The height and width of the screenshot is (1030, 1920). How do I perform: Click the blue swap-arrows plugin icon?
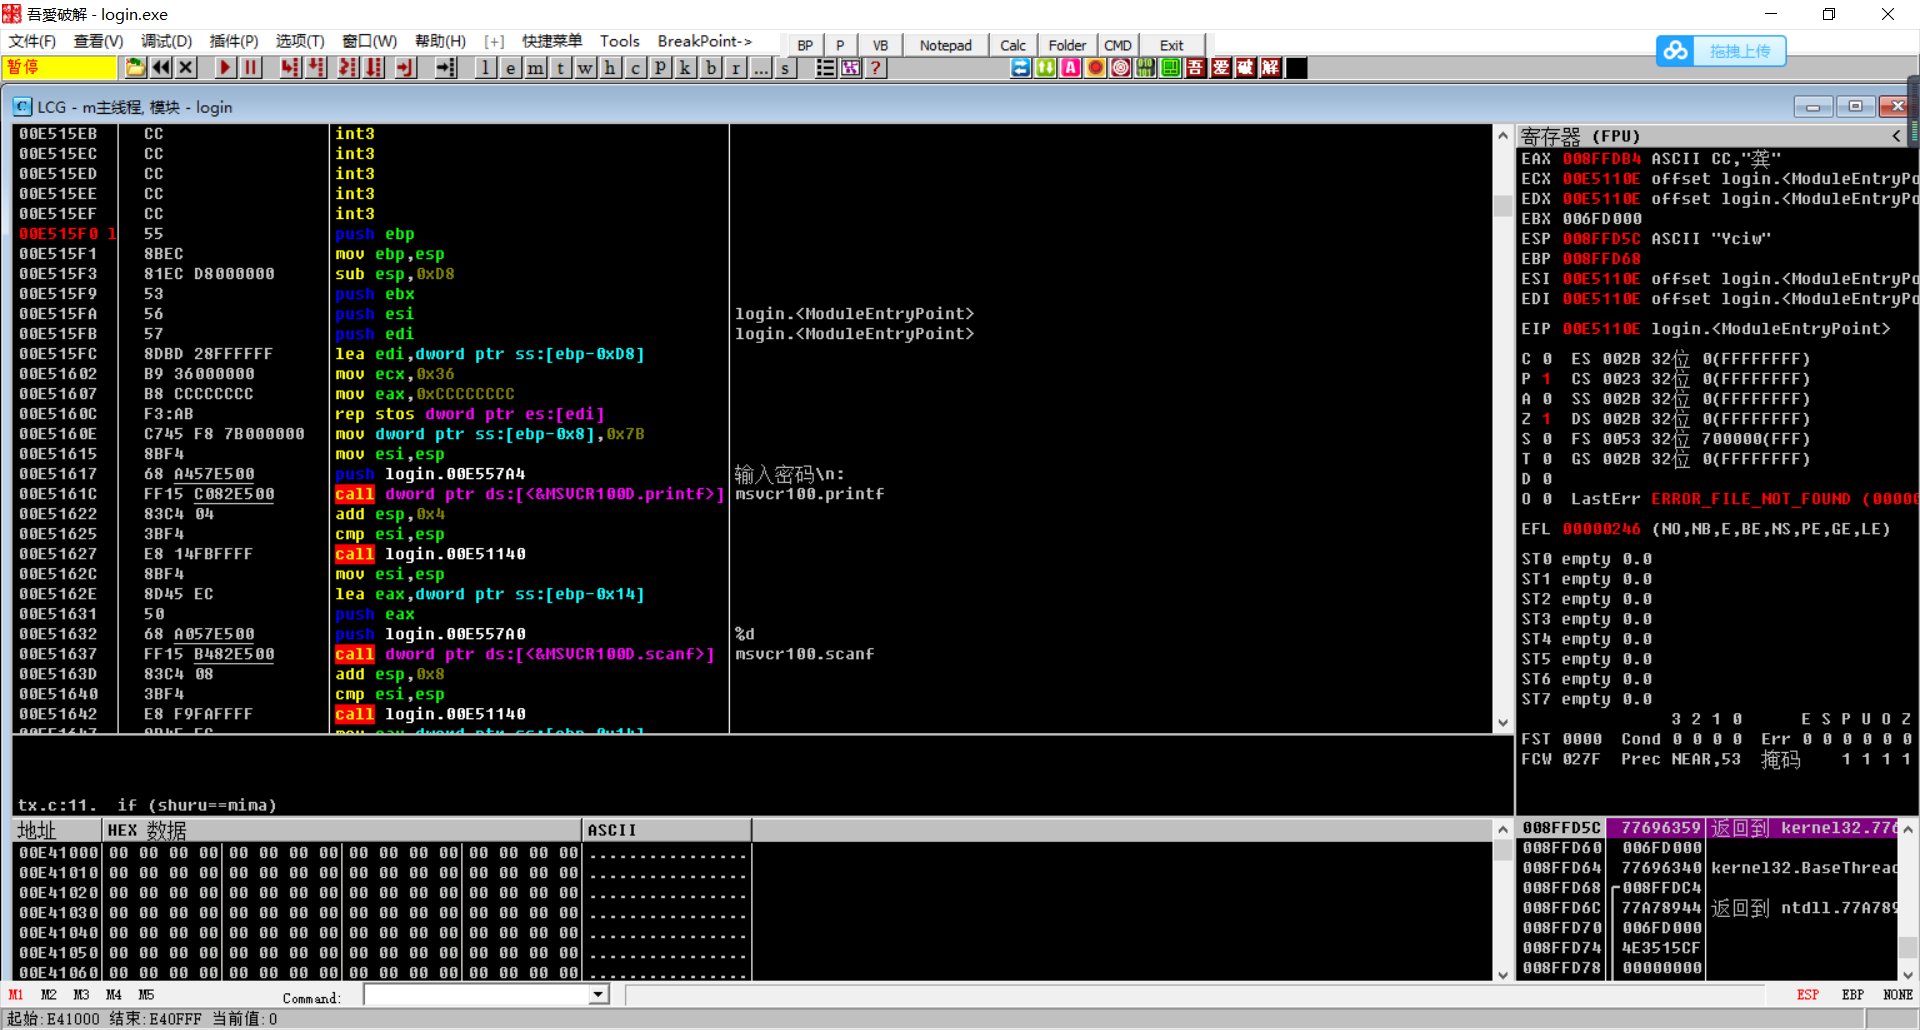(x=1020, y=68)
